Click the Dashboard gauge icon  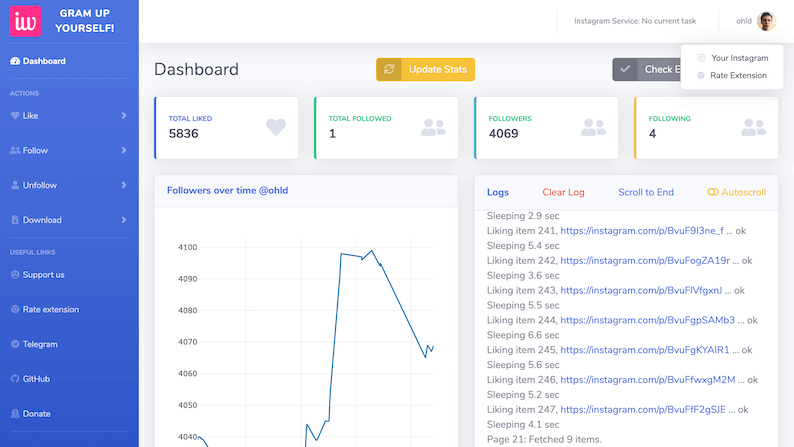[15, 61]
